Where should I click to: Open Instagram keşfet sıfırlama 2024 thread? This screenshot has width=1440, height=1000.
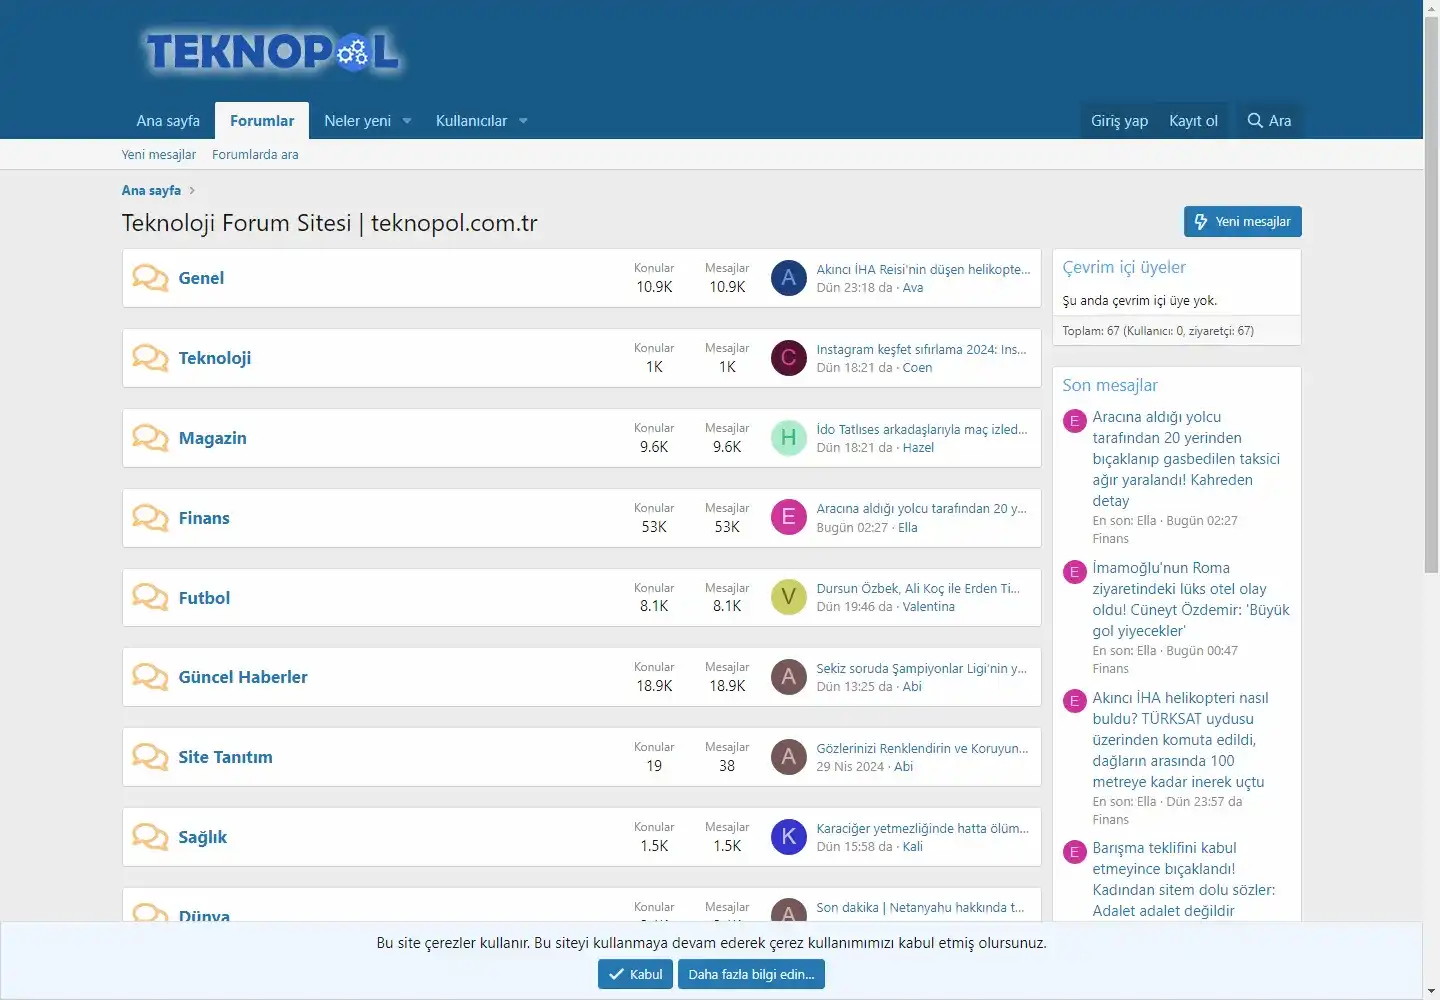[921, 349]
